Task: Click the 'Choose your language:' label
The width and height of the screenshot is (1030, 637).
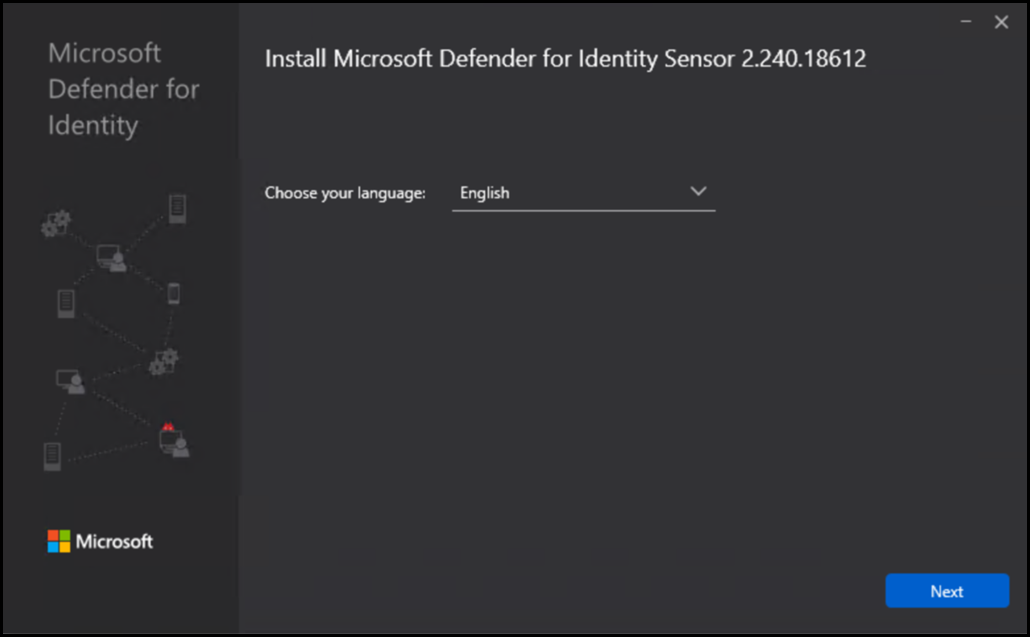Action: [x=345, y=193]
